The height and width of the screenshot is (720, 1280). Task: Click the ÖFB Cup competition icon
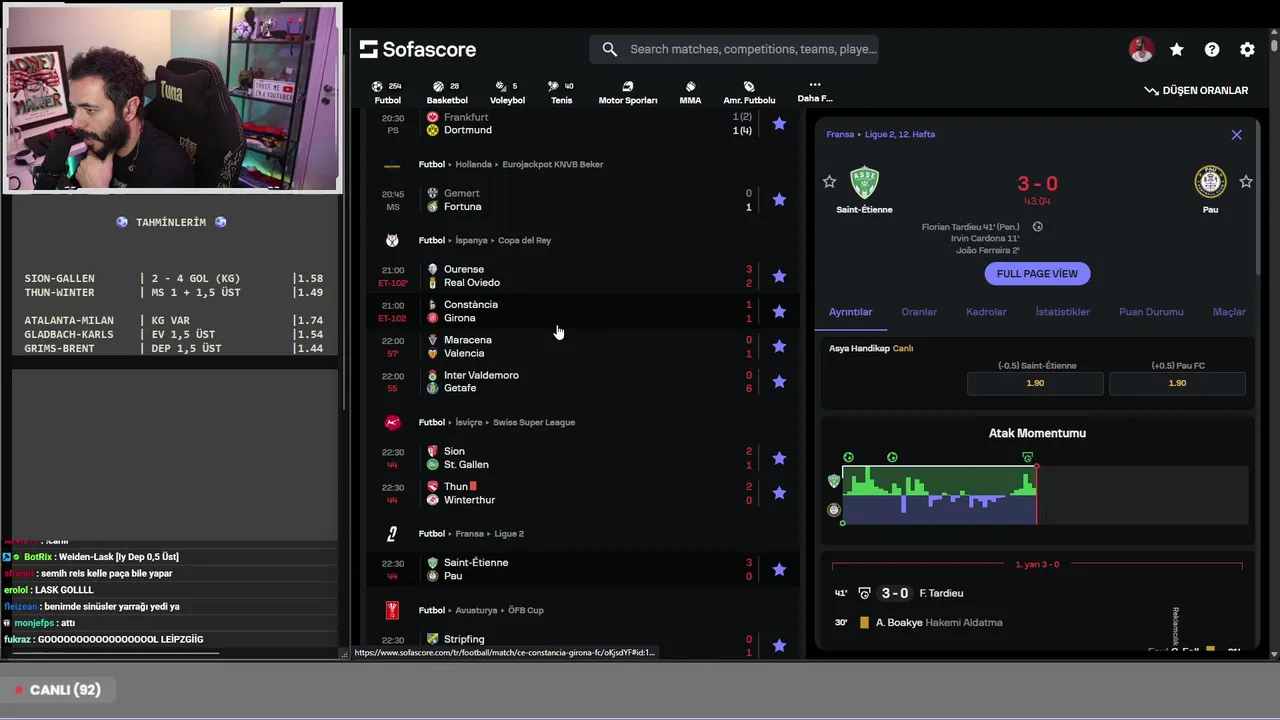click(392, 610)
